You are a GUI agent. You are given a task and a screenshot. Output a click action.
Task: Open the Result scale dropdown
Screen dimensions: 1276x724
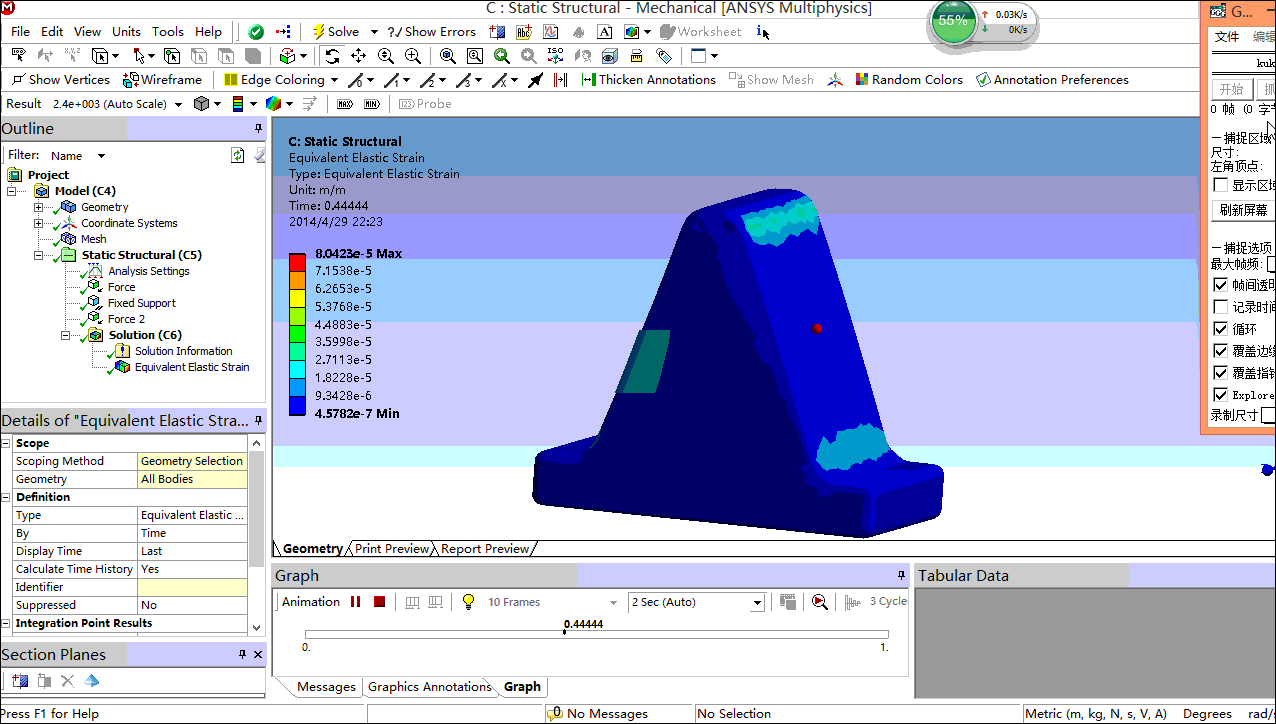click(178, 104)
